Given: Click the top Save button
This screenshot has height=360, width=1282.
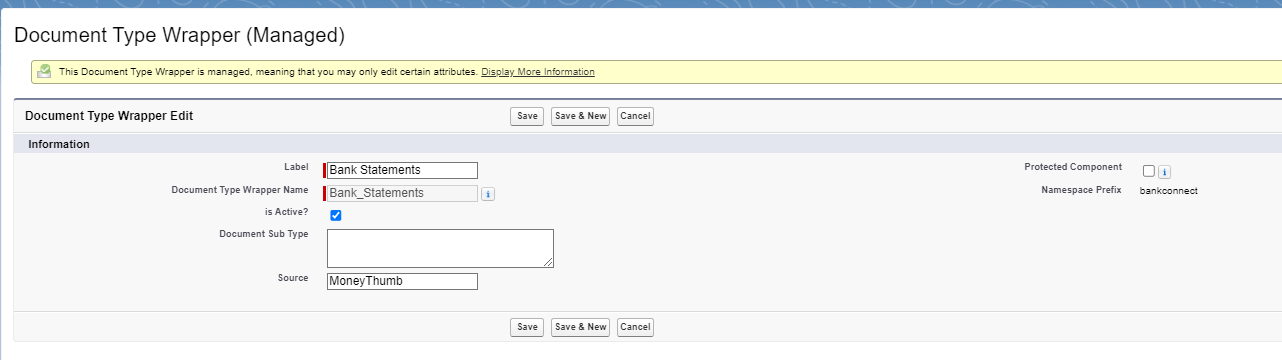Looking at the screenshot, I should point(527,116).
